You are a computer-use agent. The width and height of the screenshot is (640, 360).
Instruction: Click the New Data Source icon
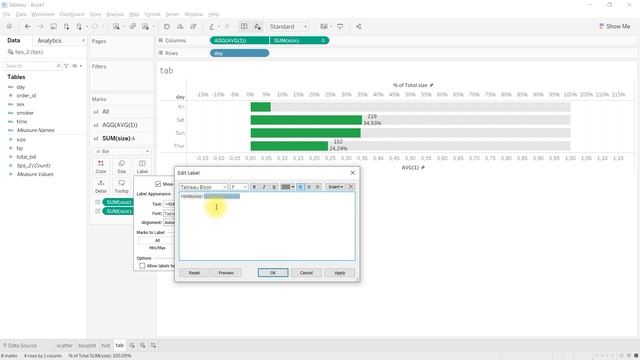66,27
